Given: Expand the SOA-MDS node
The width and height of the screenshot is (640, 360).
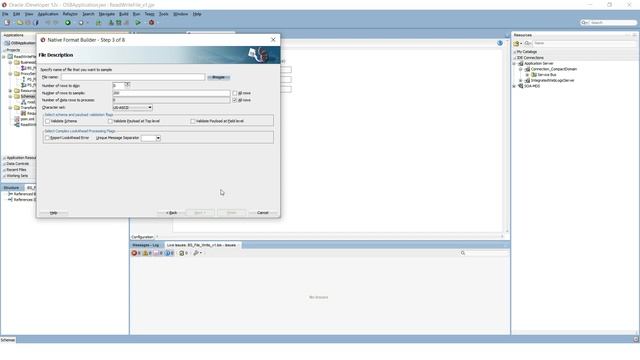Looking at the screenshot, I should 514,86.
